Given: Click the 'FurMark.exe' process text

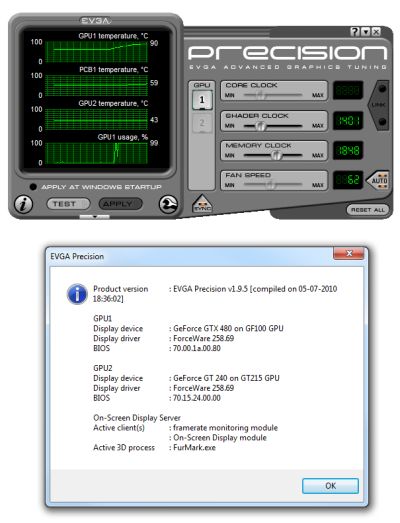Looking at the screenshot, I should coord(194,448).
